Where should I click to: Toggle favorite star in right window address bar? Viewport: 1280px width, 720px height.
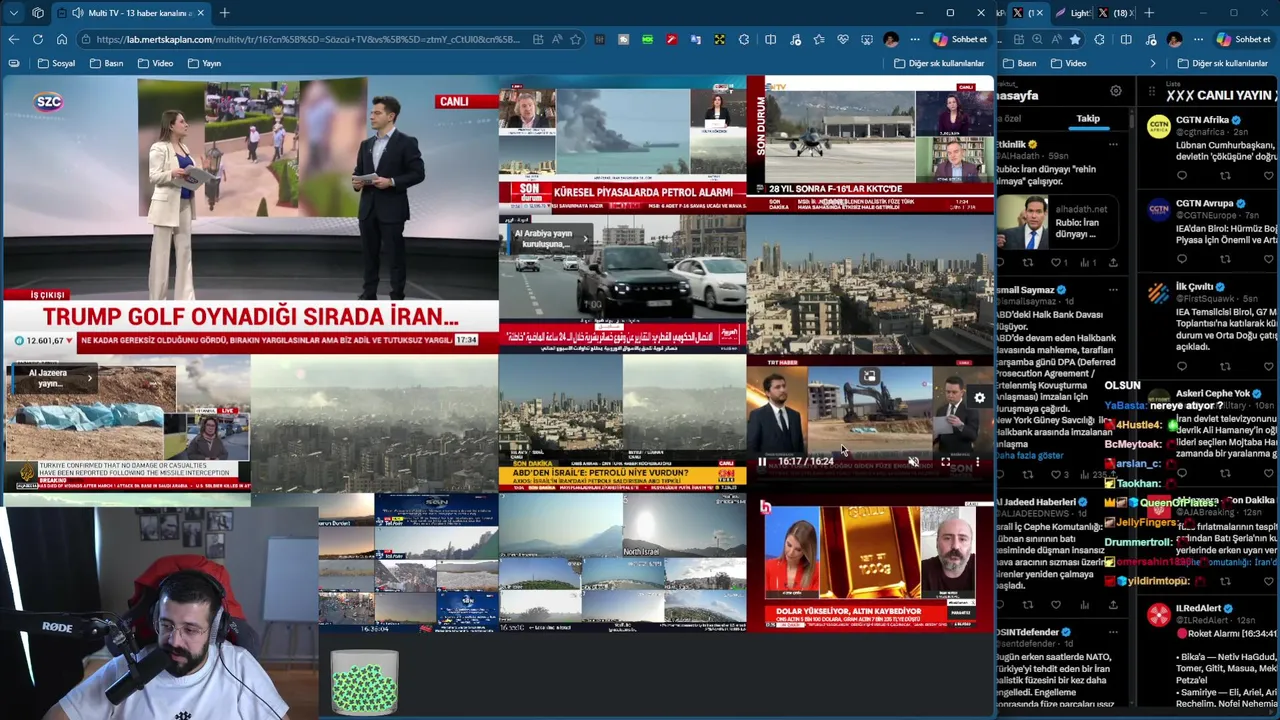point(1075,39)
